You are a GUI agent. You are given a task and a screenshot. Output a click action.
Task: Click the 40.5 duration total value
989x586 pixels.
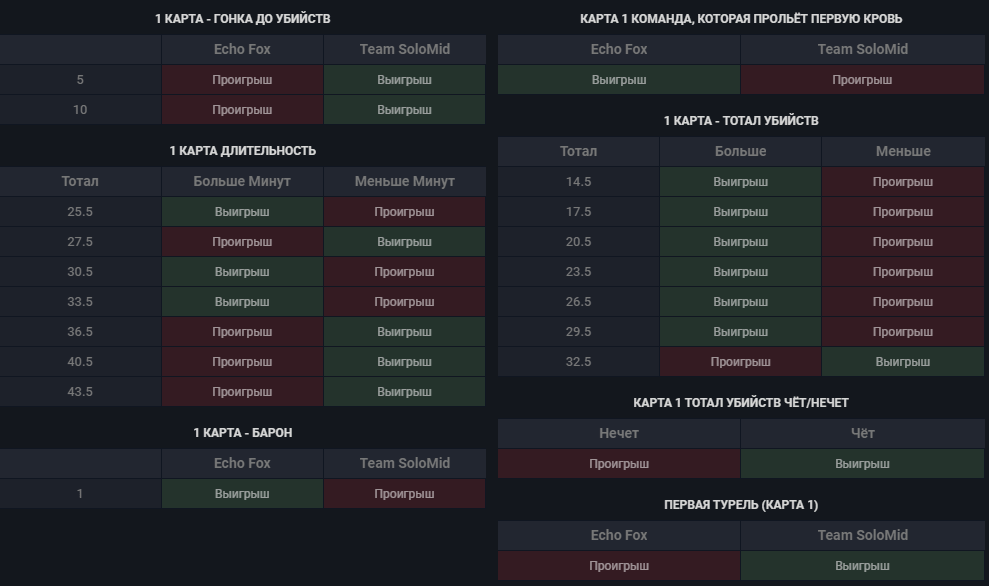[80, 361]
